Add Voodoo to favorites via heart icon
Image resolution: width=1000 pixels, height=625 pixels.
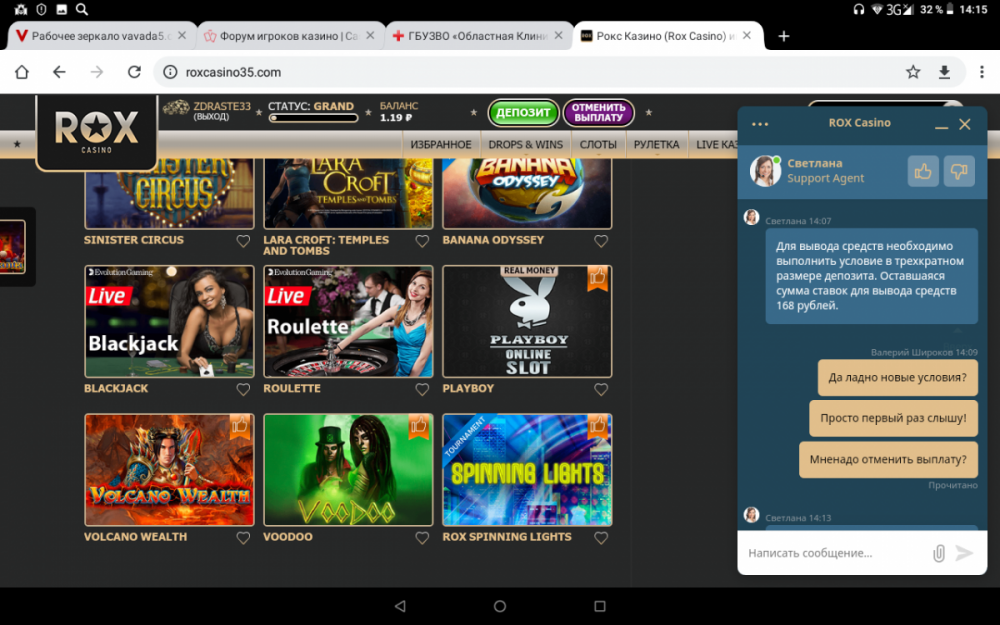pos(422,537)
